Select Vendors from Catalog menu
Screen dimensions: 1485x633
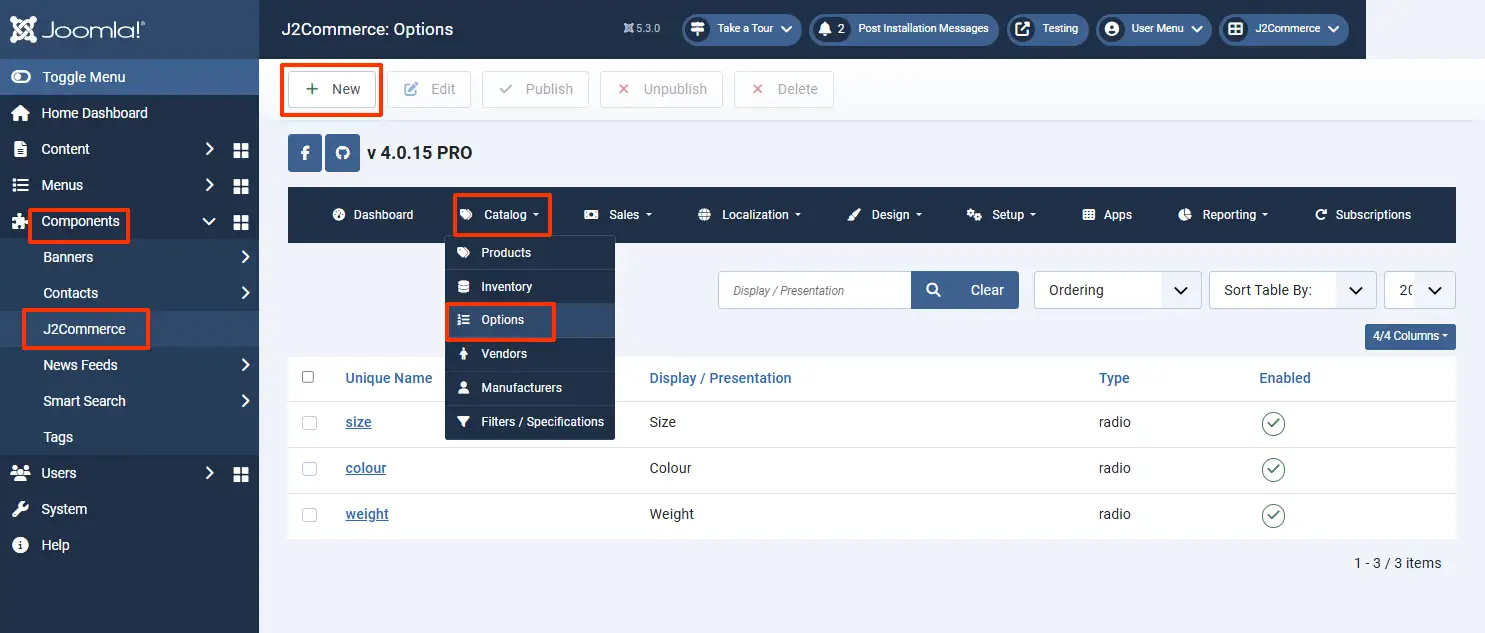coord(530,354)
